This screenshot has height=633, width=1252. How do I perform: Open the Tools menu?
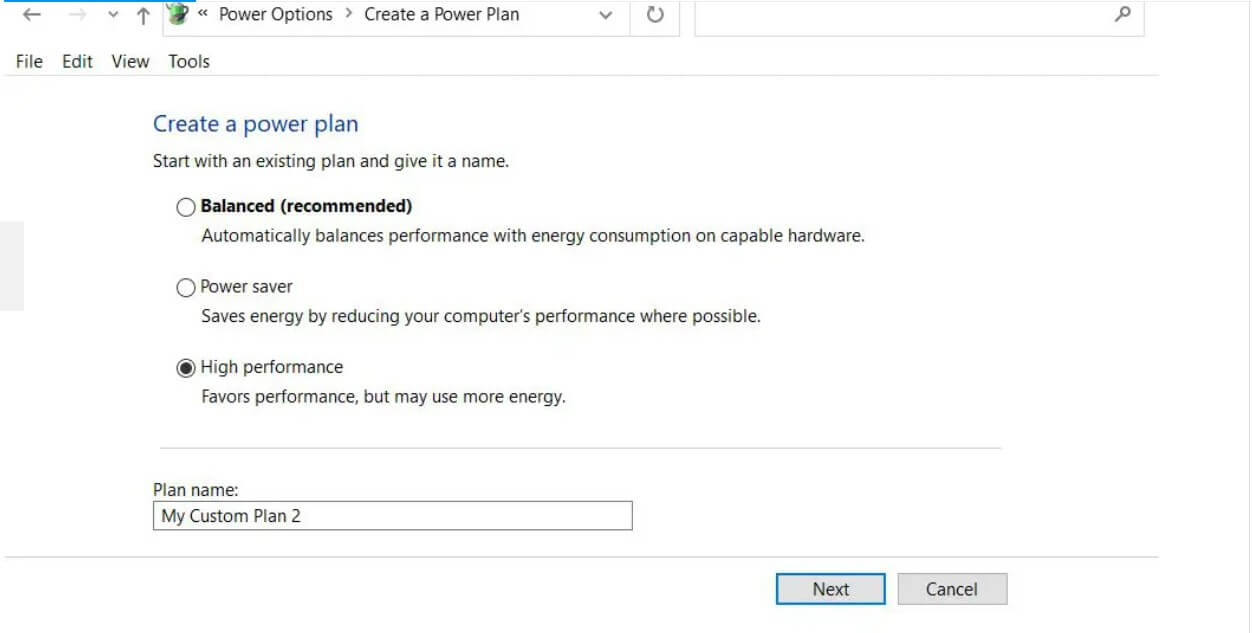(189, 61)
